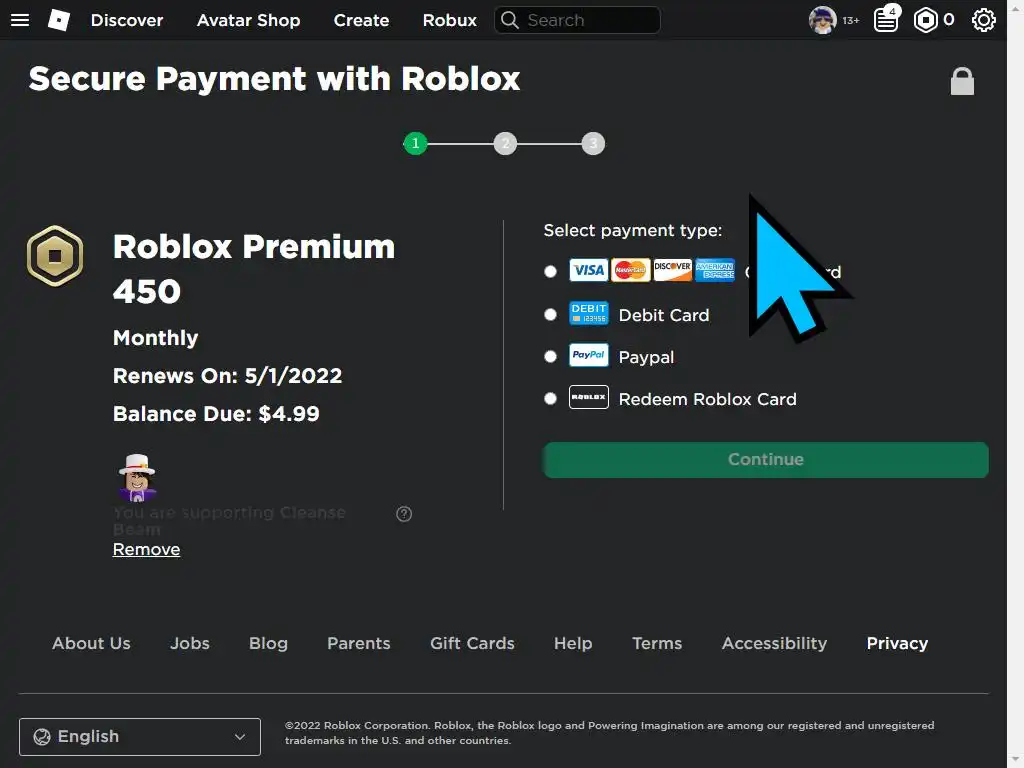The image size is (1024, 768).
Task: Click the supported creator avatar thumbnail
Action: (x=136, y=477)
